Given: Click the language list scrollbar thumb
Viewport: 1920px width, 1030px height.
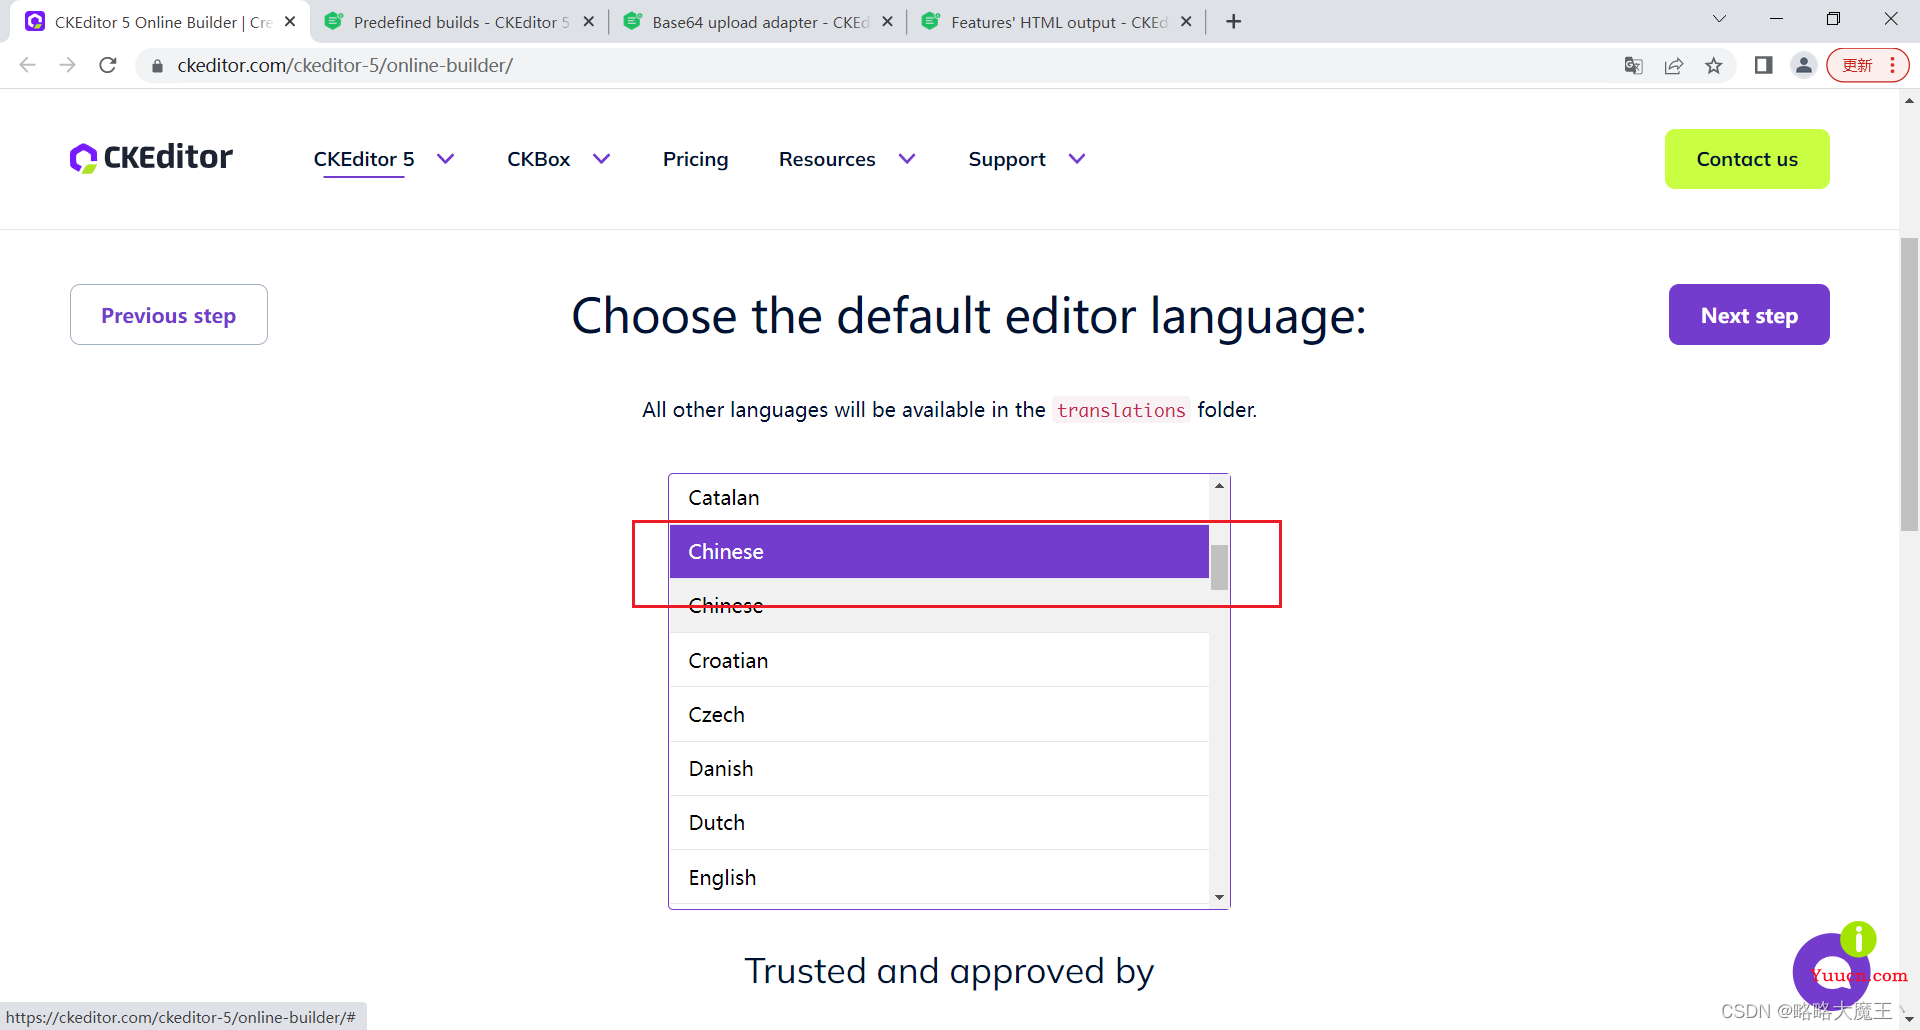Looking at the screenshot, I should pyautogui.click(x=1219, y=567).
